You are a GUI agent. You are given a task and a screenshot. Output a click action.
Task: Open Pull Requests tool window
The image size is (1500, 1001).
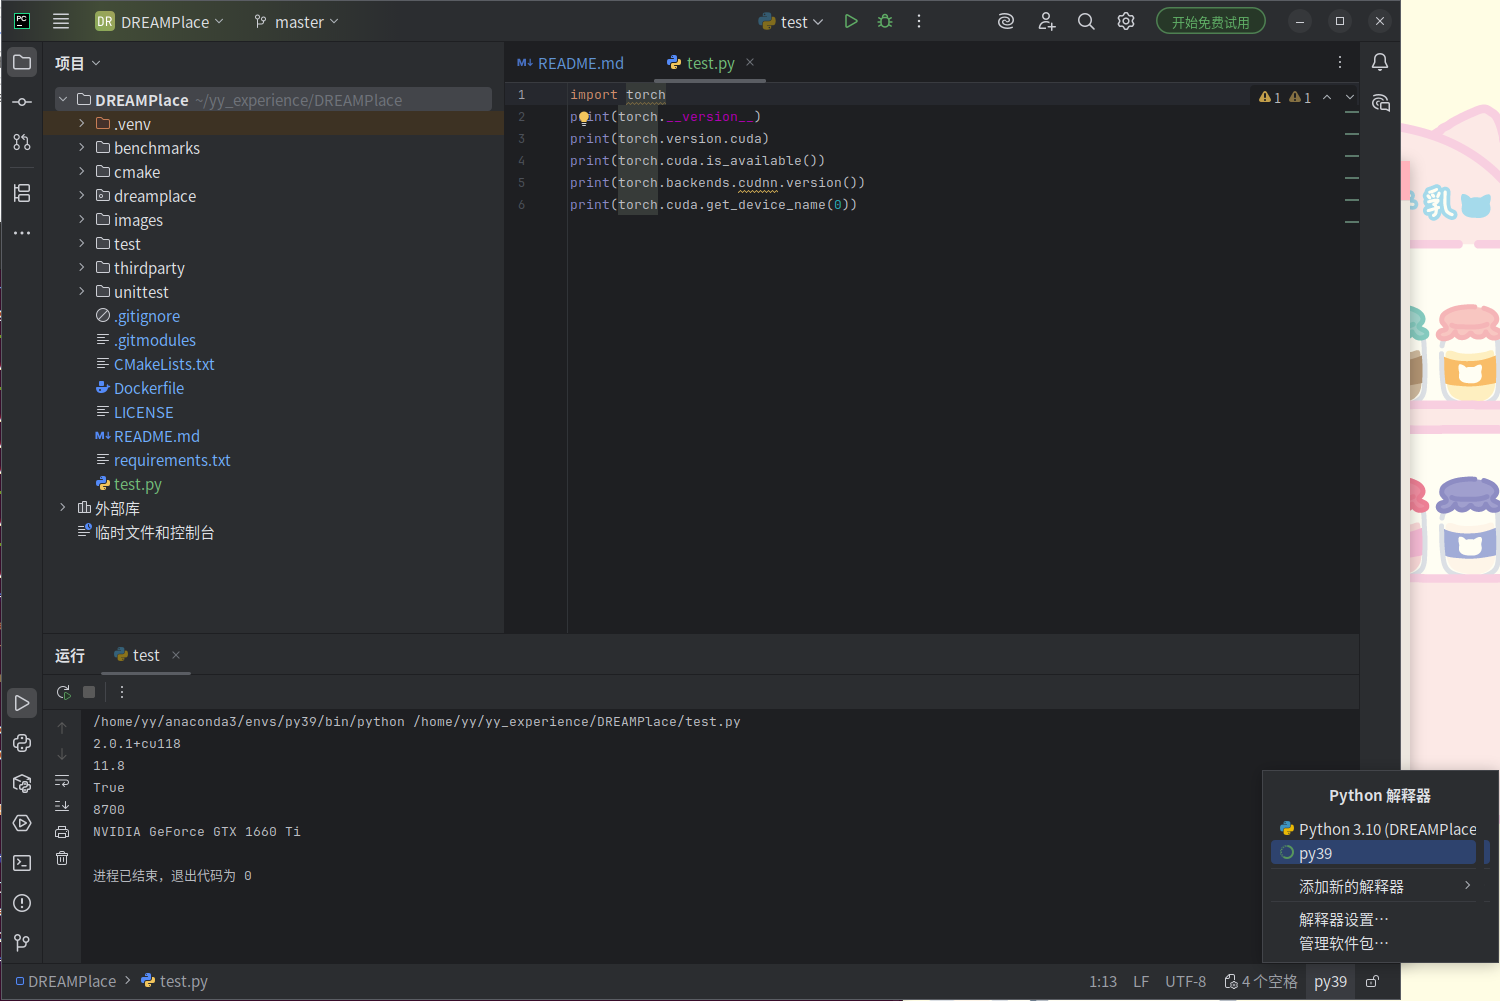click(x=22, y=142)
